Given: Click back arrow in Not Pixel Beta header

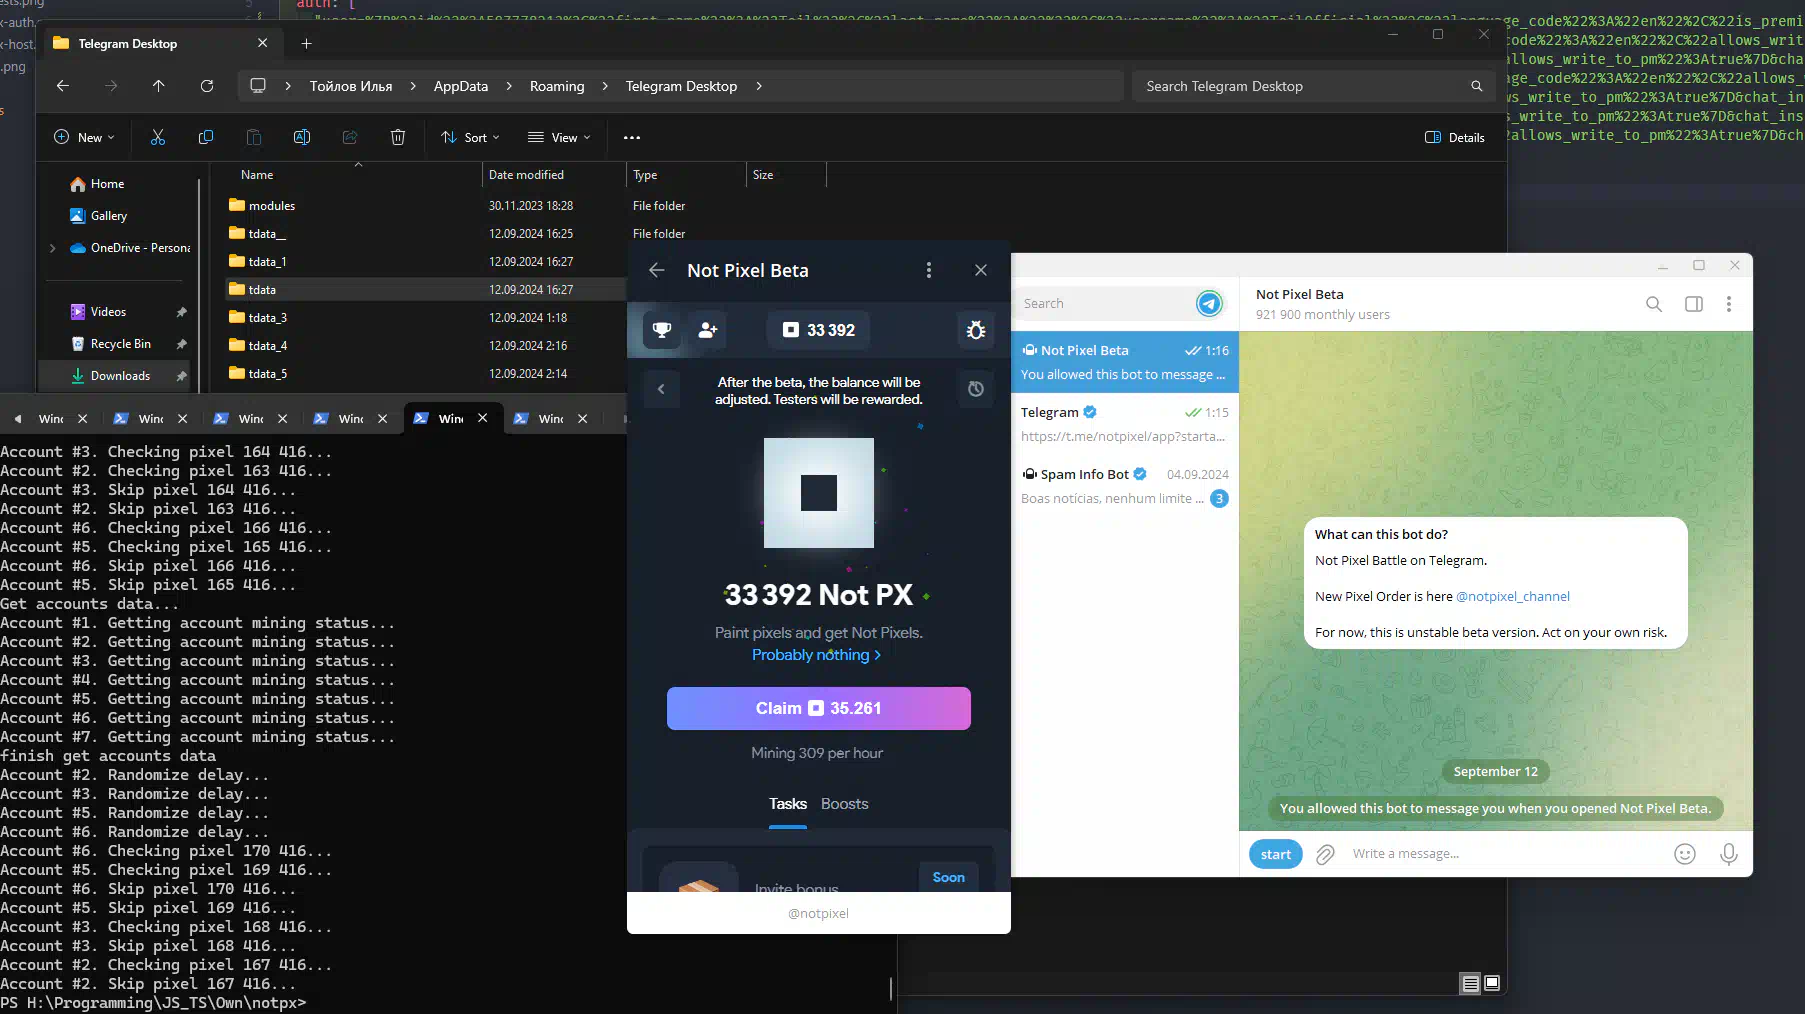Looking at the screenshot, I should coord(657,270).
